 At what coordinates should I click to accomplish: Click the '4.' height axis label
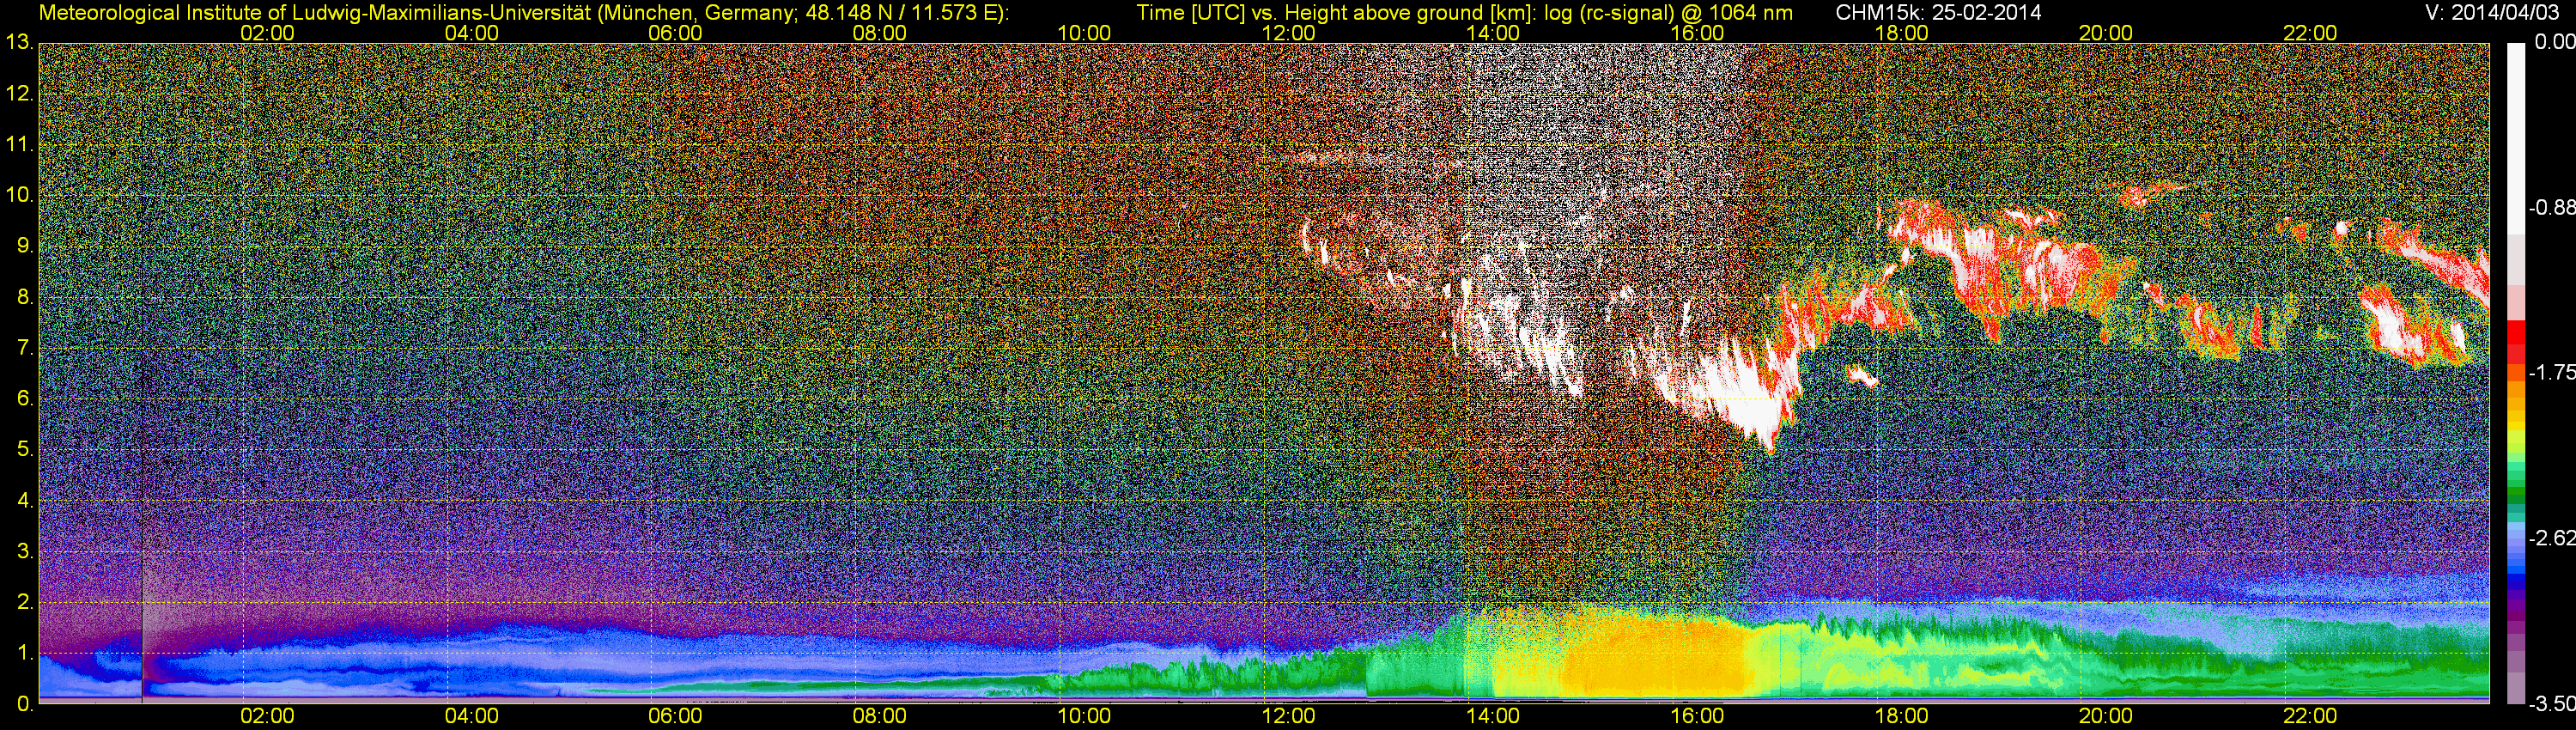tap(24, 500)
